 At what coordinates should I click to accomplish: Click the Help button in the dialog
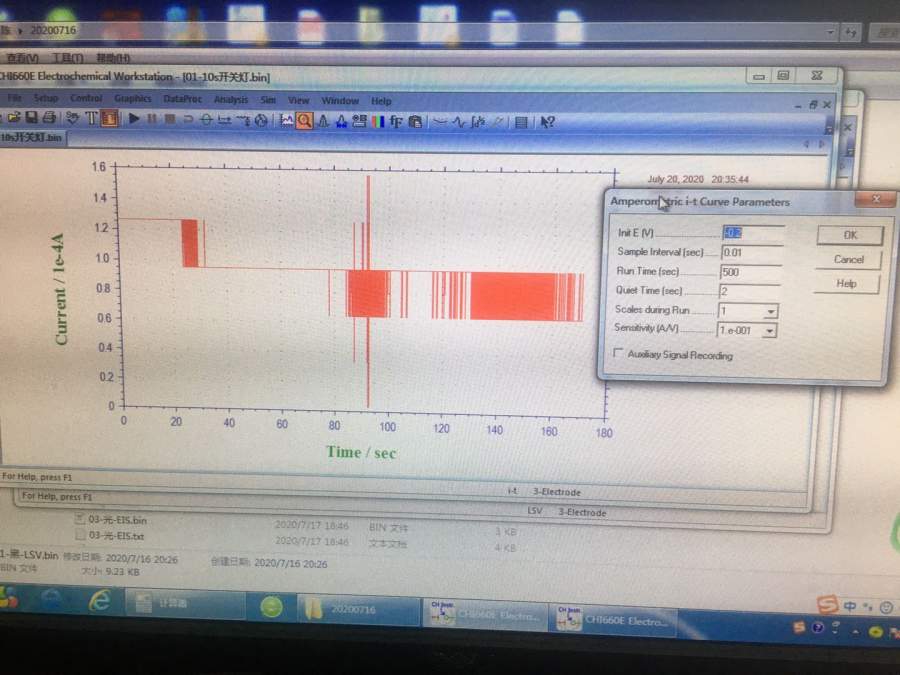pos(846,284)
